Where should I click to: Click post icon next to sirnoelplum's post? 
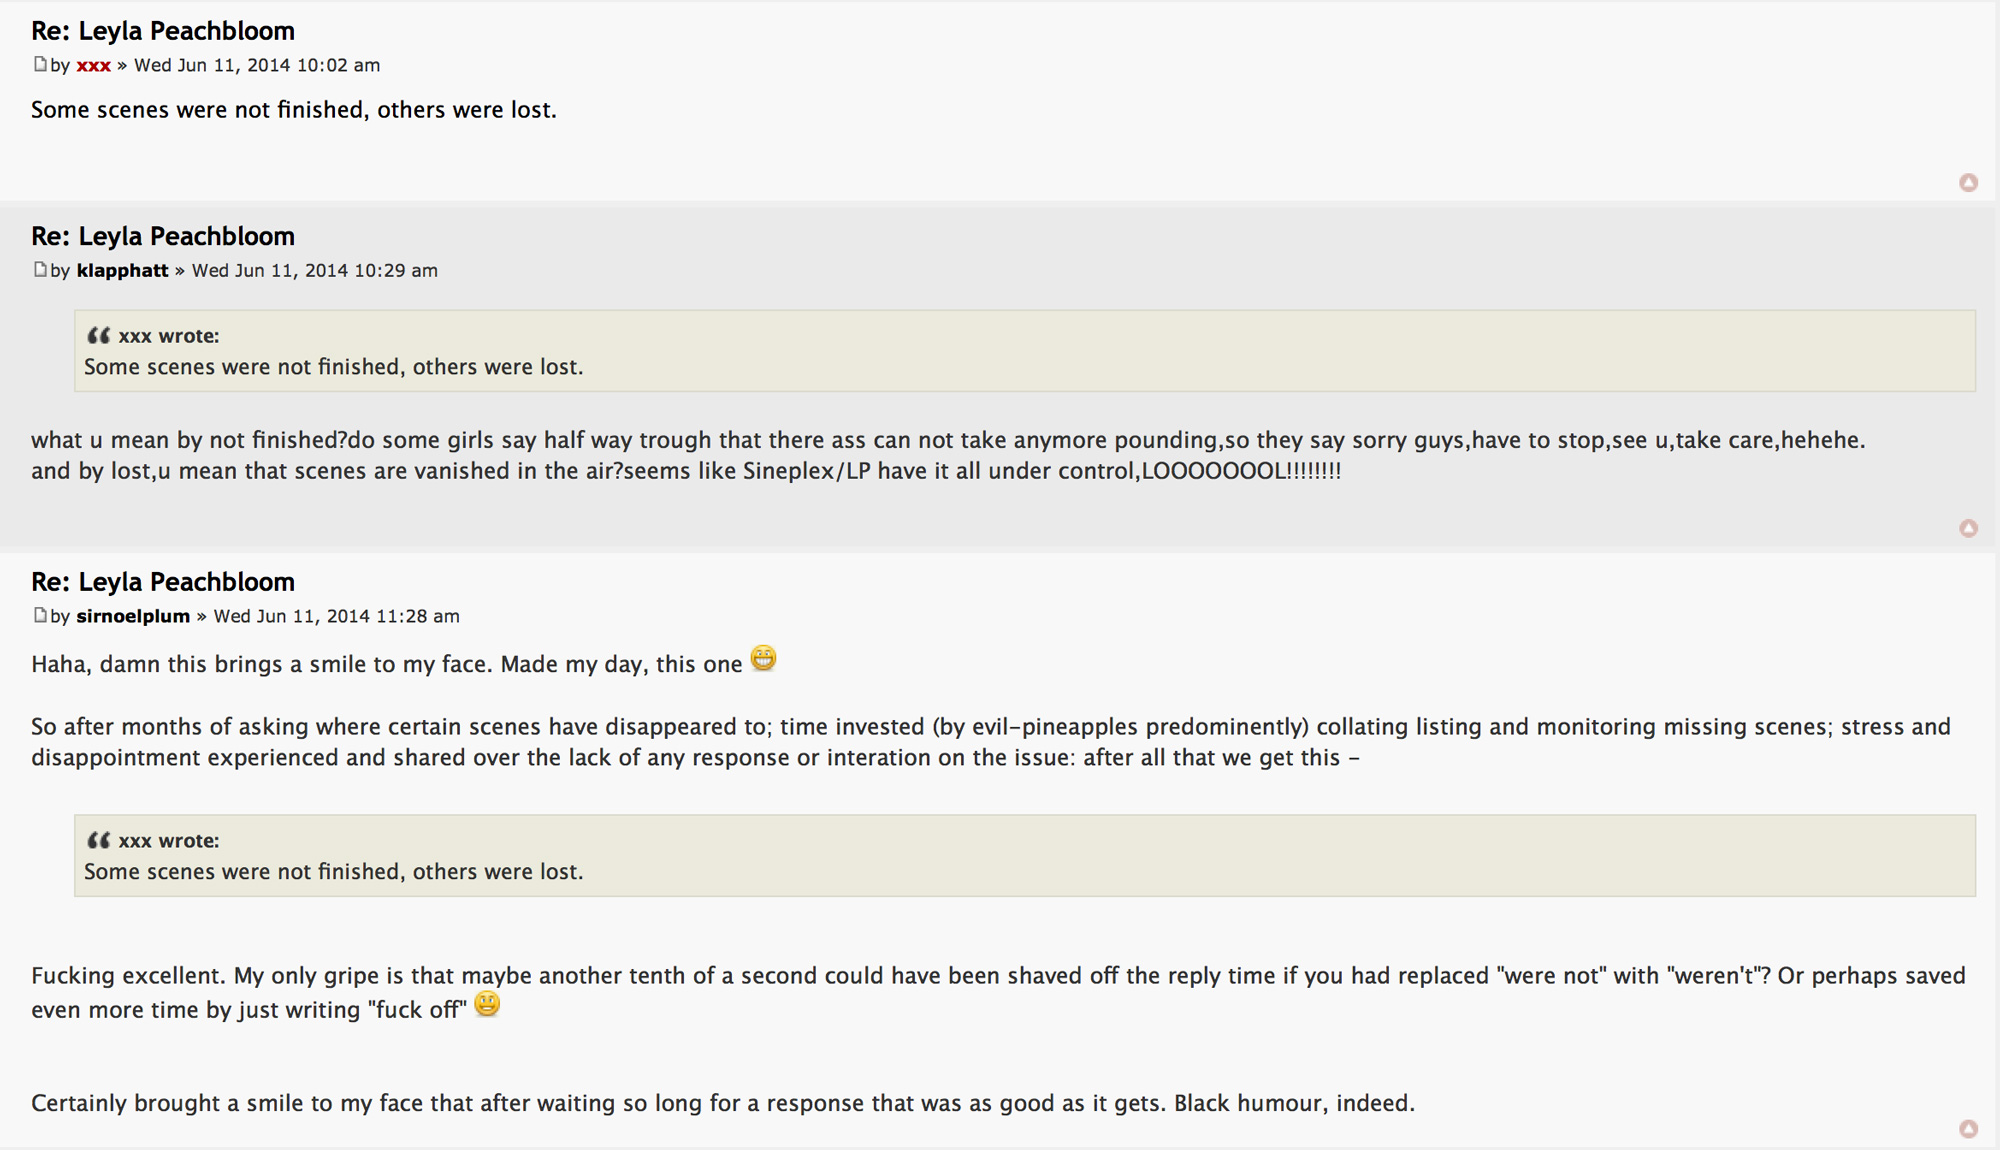click(40, 615)
